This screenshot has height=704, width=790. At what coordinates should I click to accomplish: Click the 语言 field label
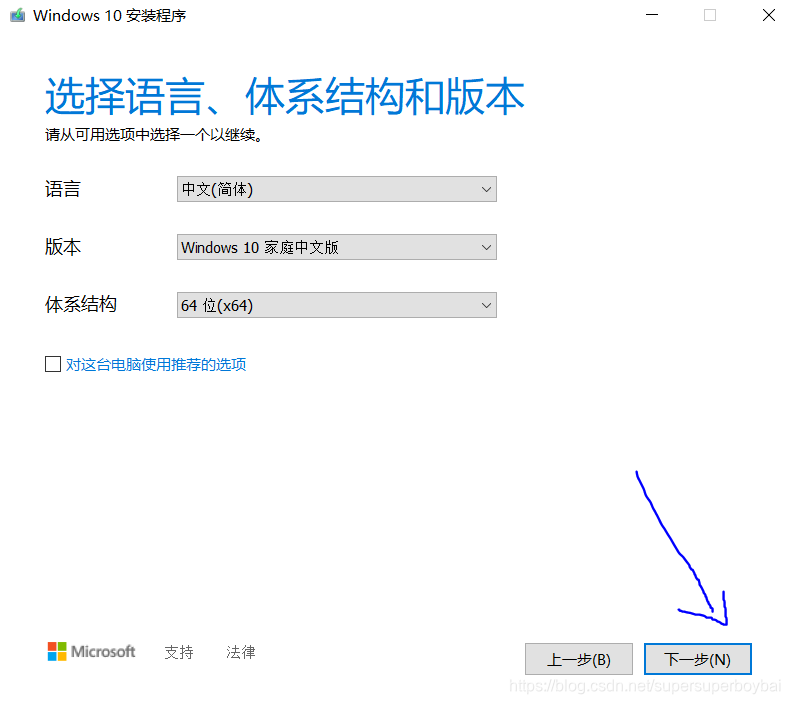[x=63, y=189]
